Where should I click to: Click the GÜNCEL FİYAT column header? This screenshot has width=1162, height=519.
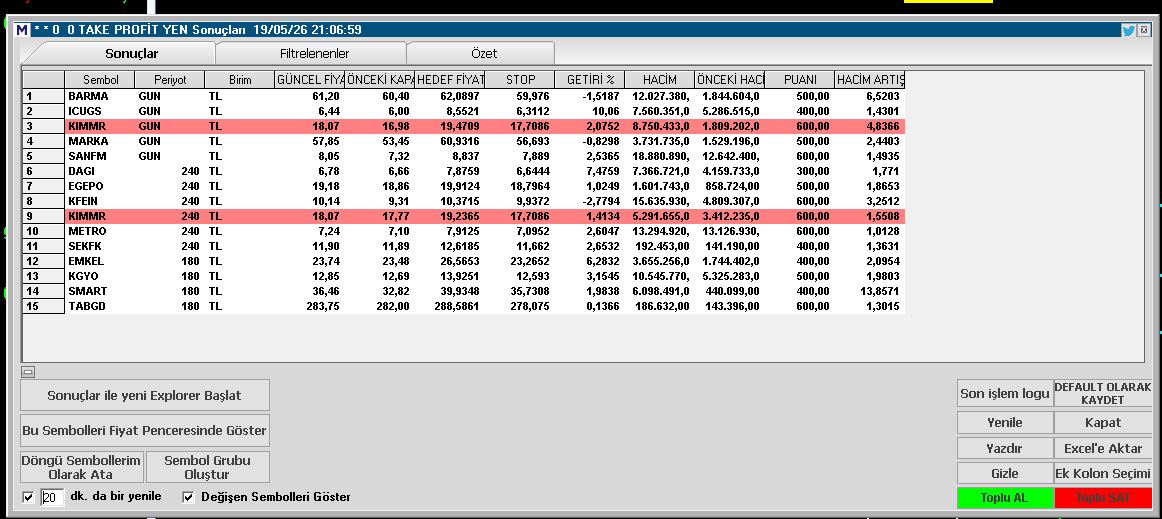click(x=310, y=79)
